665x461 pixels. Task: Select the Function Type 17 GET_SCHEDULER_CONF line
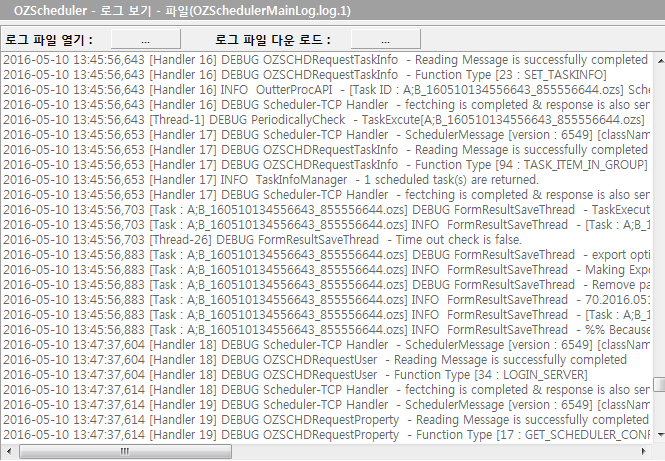327,435
